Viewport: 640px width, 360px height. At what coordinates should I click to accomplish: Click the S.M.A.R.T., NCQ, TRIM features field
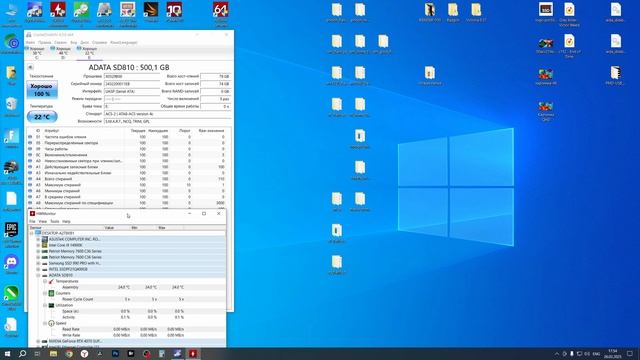point(167,121)
